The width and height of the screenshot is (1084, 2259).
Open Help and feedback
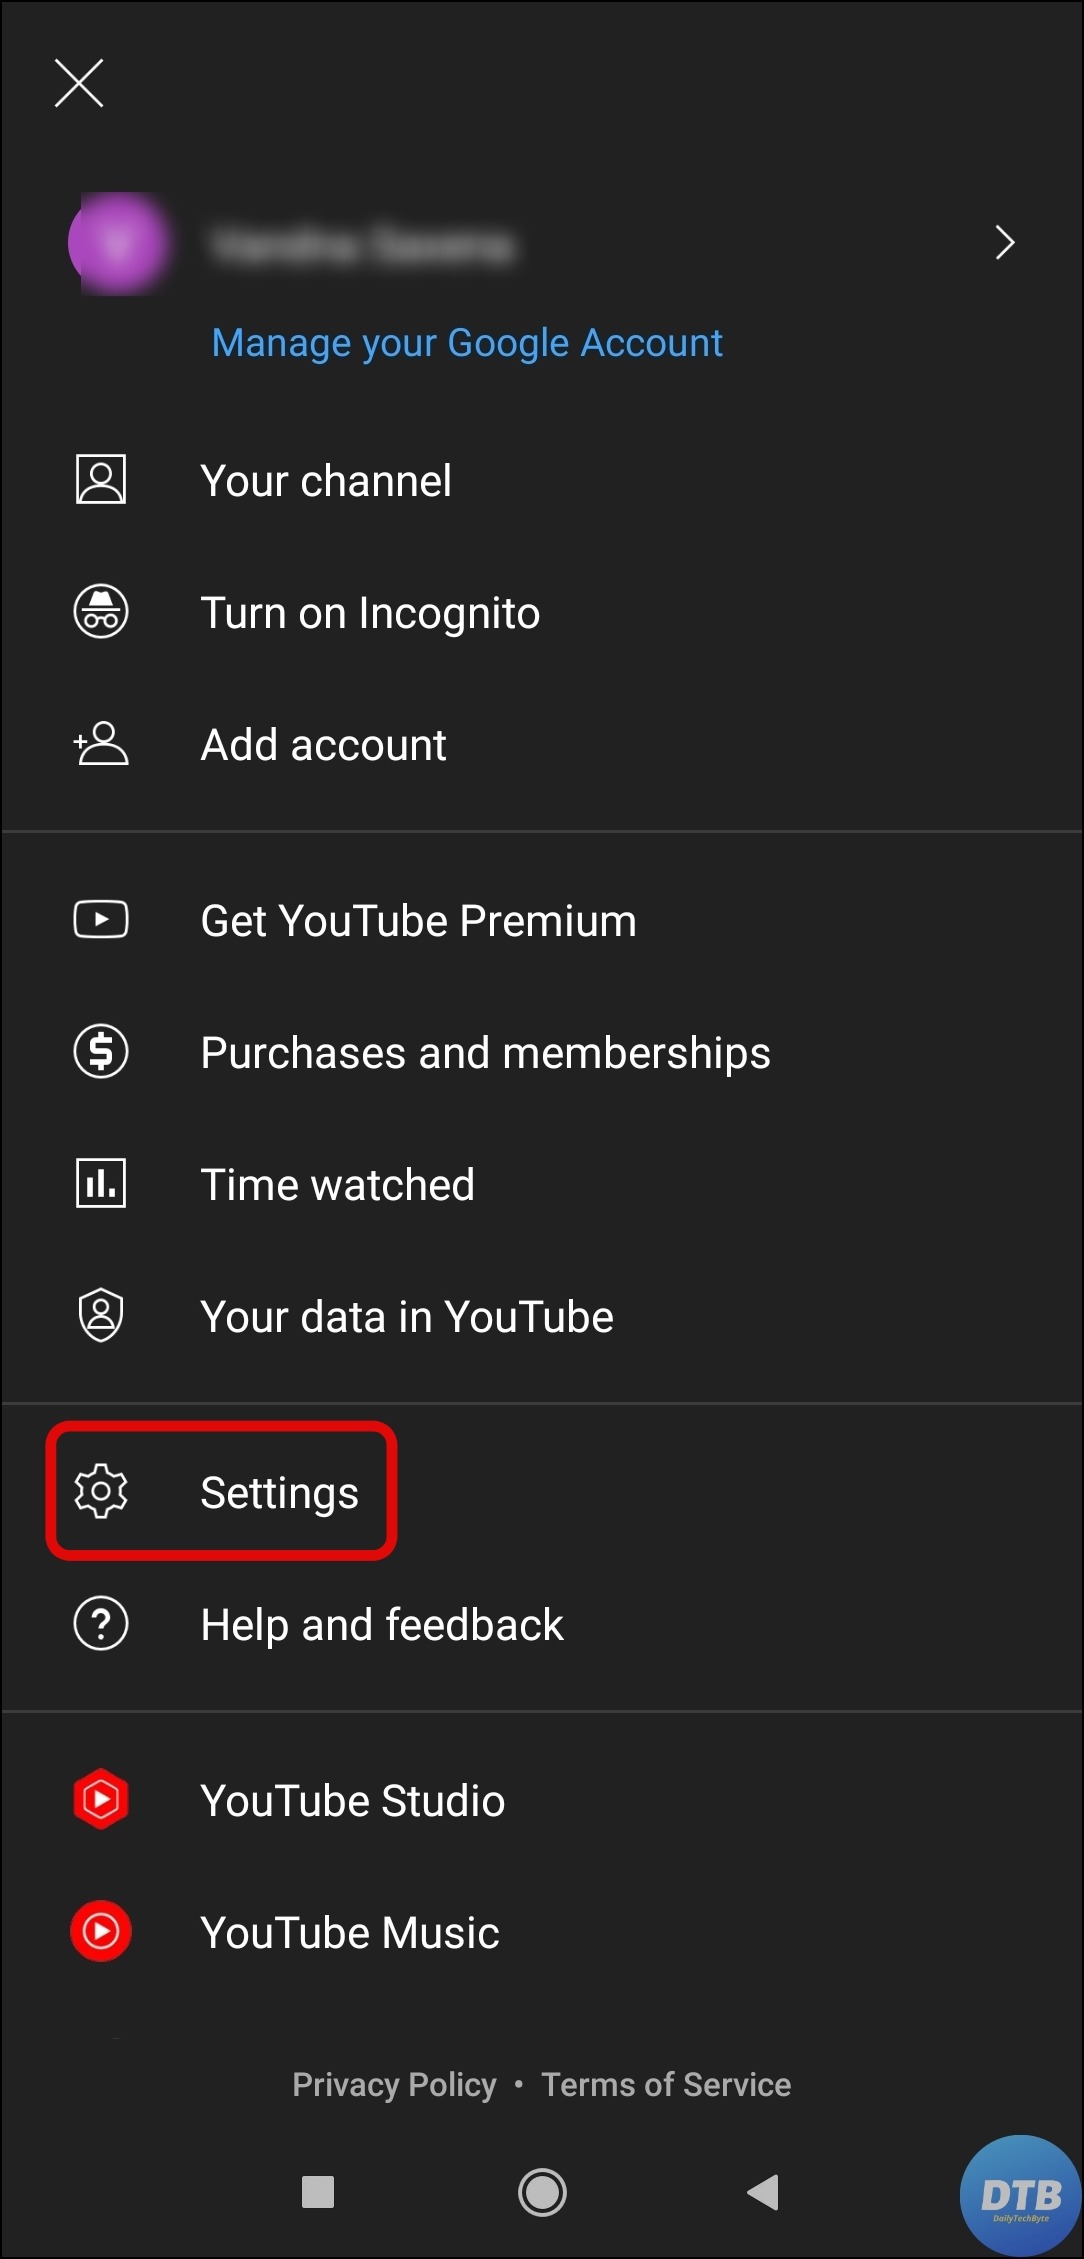pos(381,1624)
